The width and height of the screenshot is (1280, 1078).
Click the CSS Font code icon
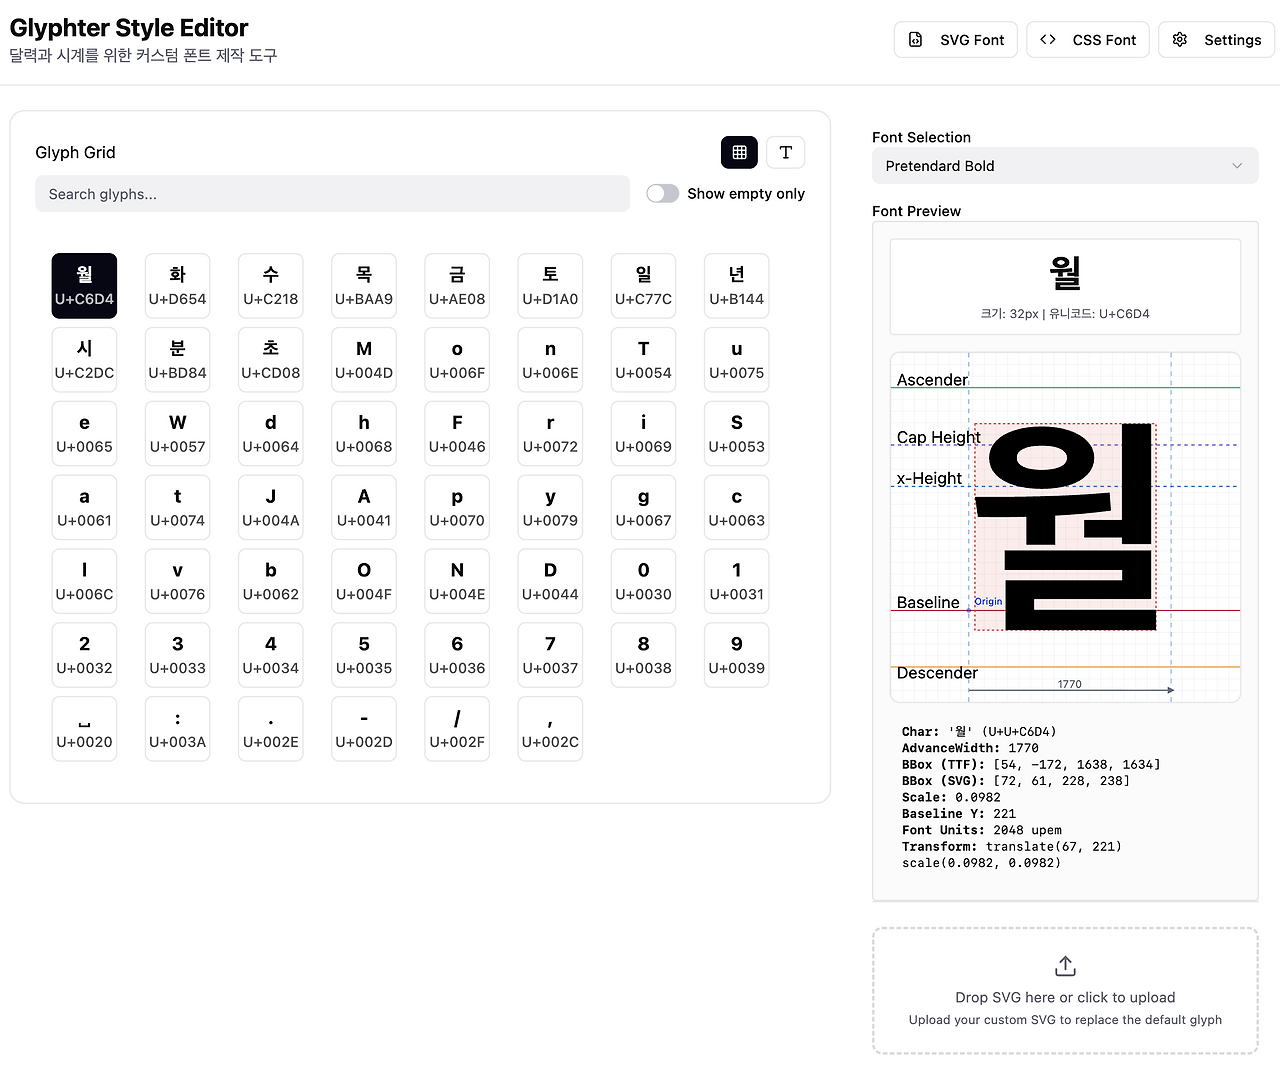[1047, 39]
